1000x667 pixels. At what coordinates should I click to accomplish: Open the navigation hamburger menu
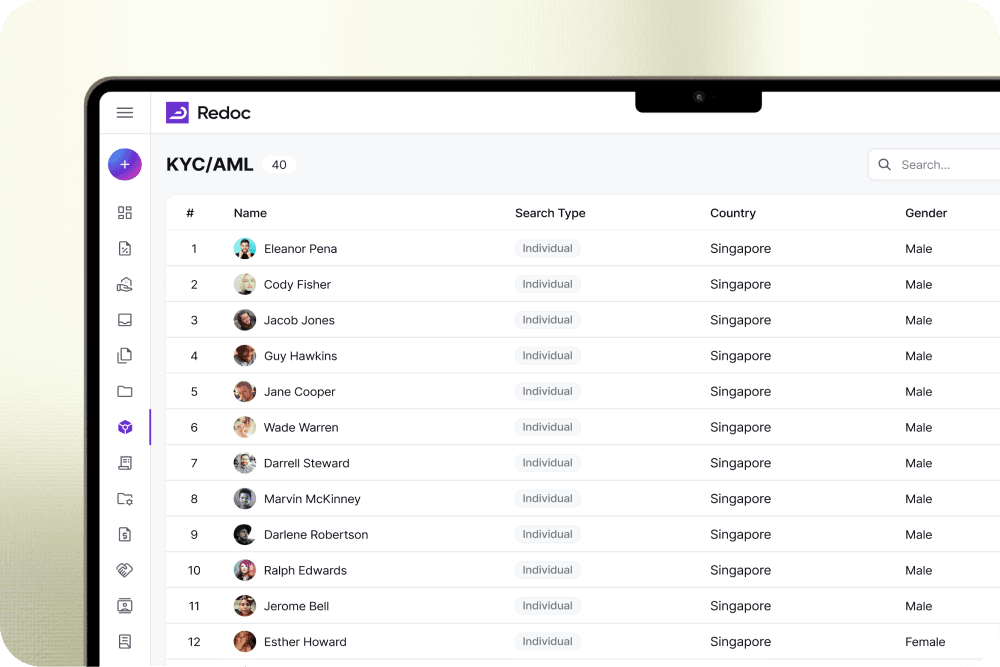click(x=124, y=112)
